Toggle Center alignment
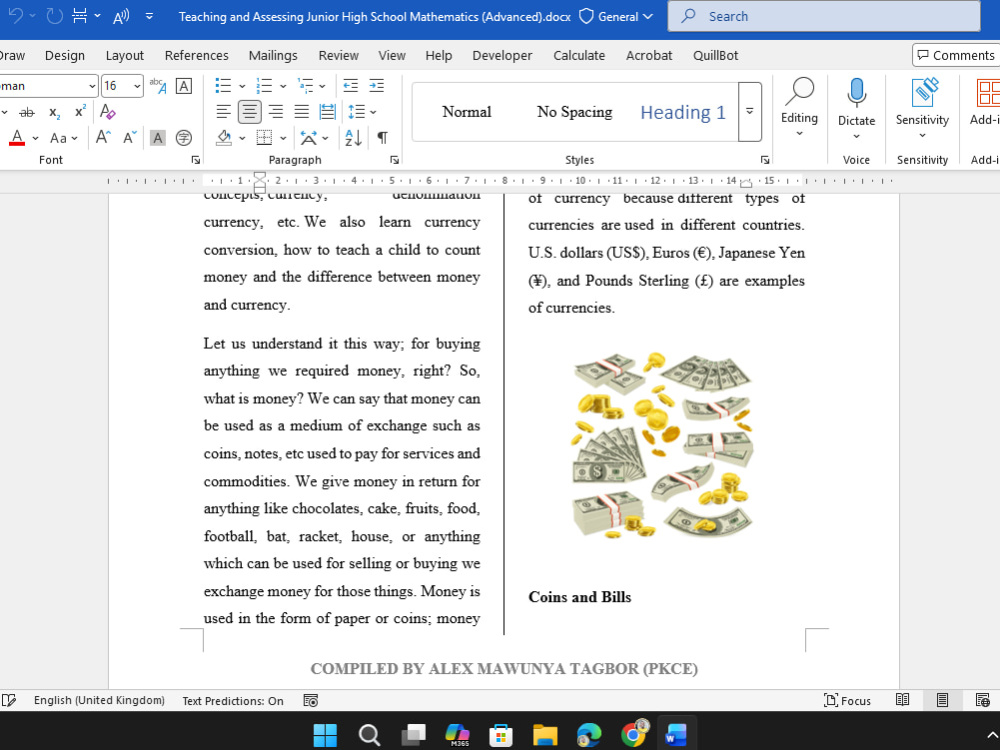This screenshot has height=750, width=1000. pyautogui.click(x=249, y=112)
